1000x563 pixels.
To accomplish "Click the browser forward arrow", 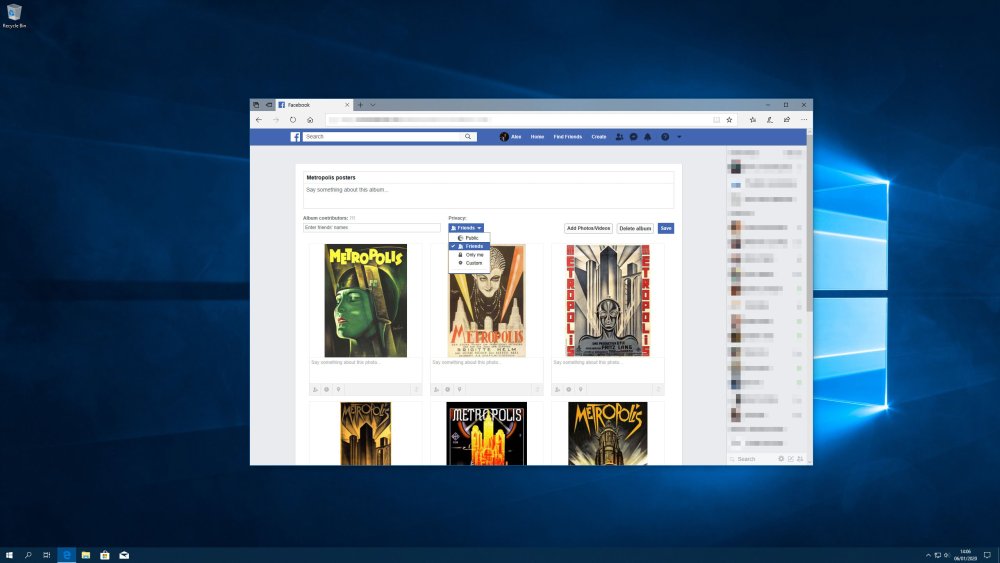I will 276,120.
